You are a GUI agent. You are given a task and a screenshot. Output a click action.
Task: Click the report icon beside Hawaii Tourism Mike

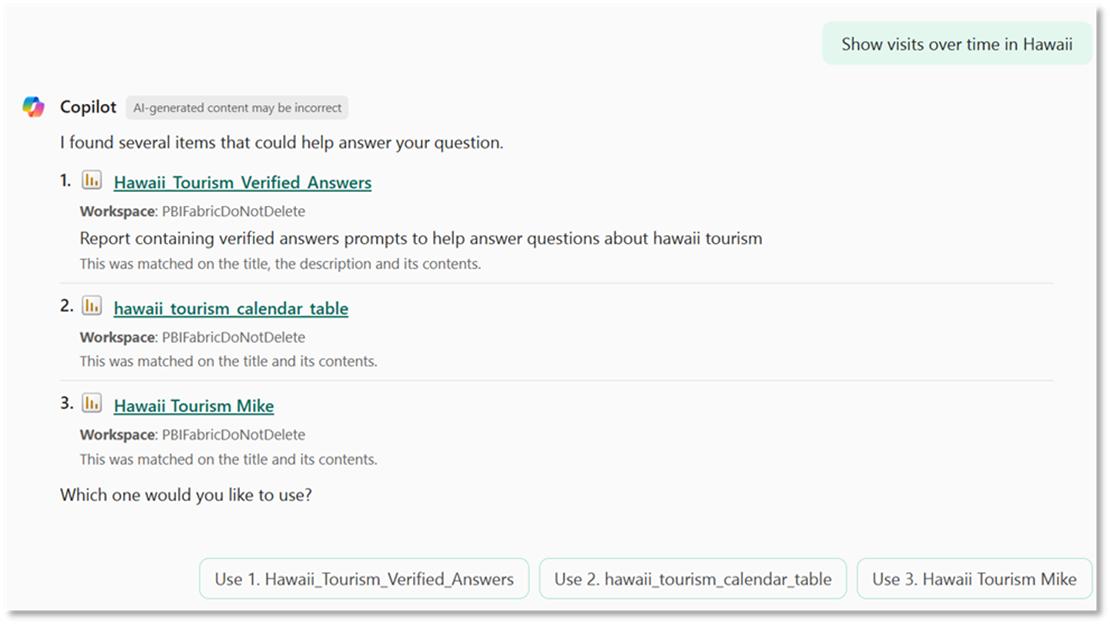point(91,403)
